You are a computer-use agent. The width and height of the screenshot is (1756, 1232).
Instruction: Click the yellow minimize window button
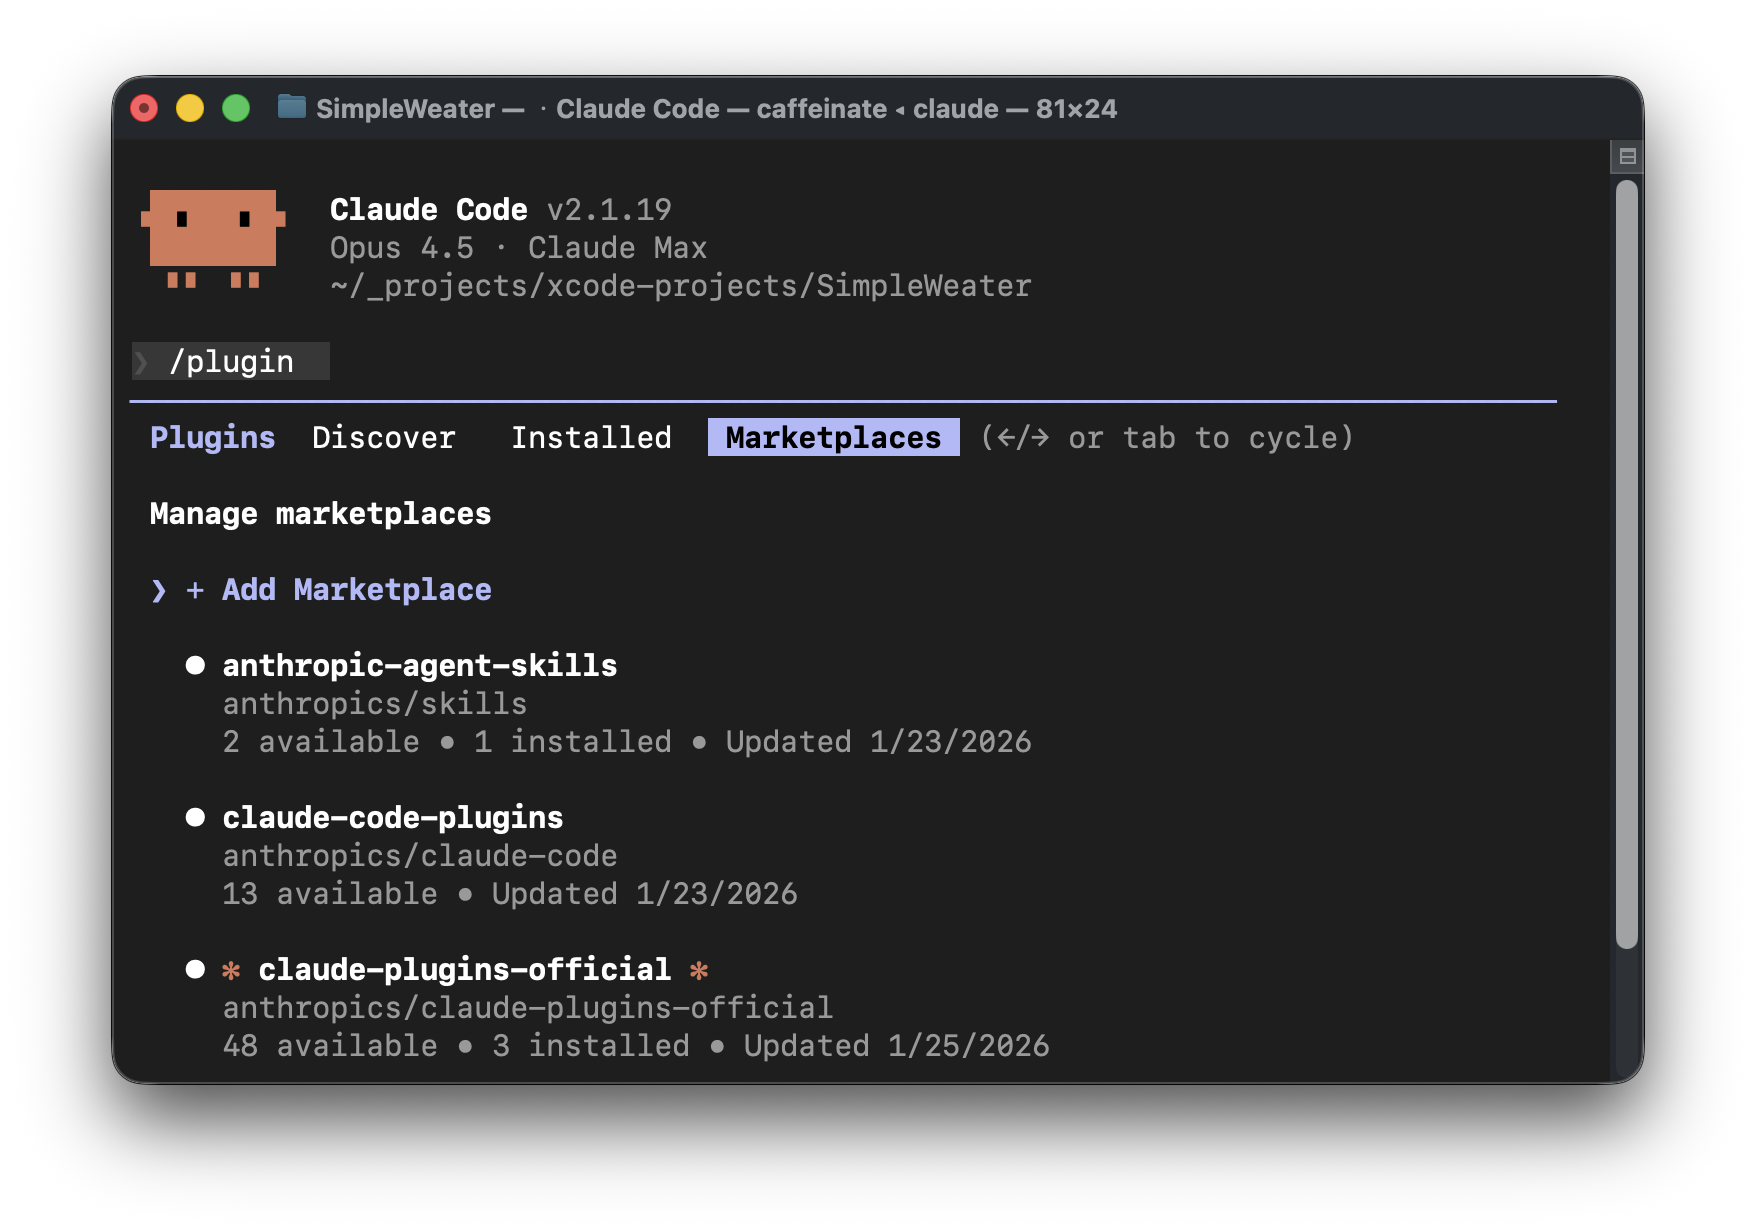point(190,108)
